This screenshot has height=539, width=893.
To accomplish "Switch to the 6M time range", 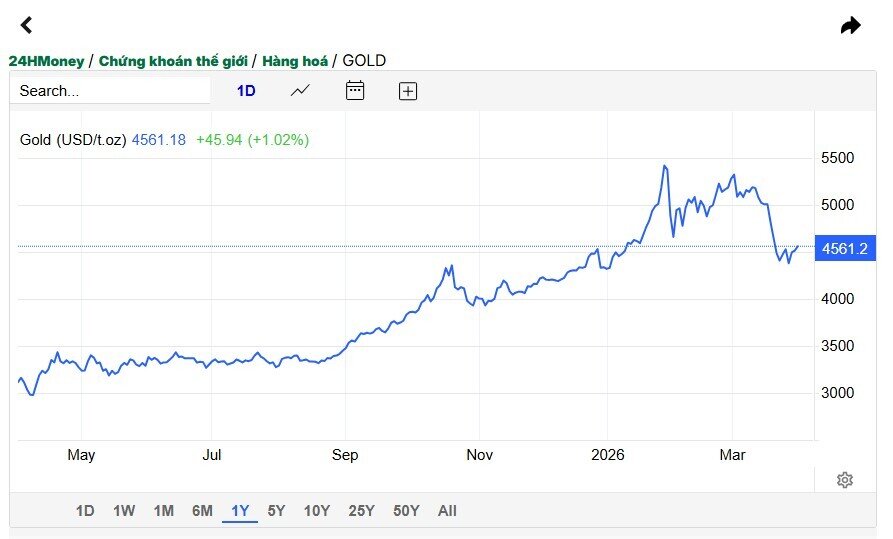I will pos(202,511).
